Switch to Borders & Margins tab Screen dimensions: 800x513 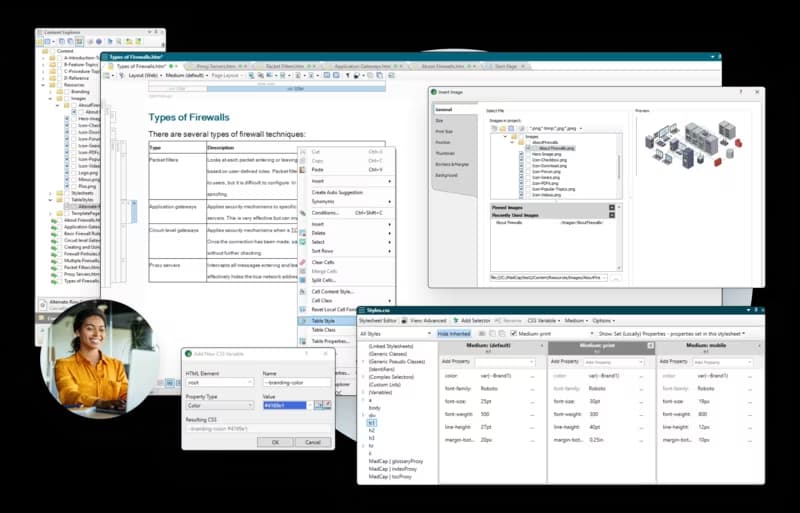452,164
